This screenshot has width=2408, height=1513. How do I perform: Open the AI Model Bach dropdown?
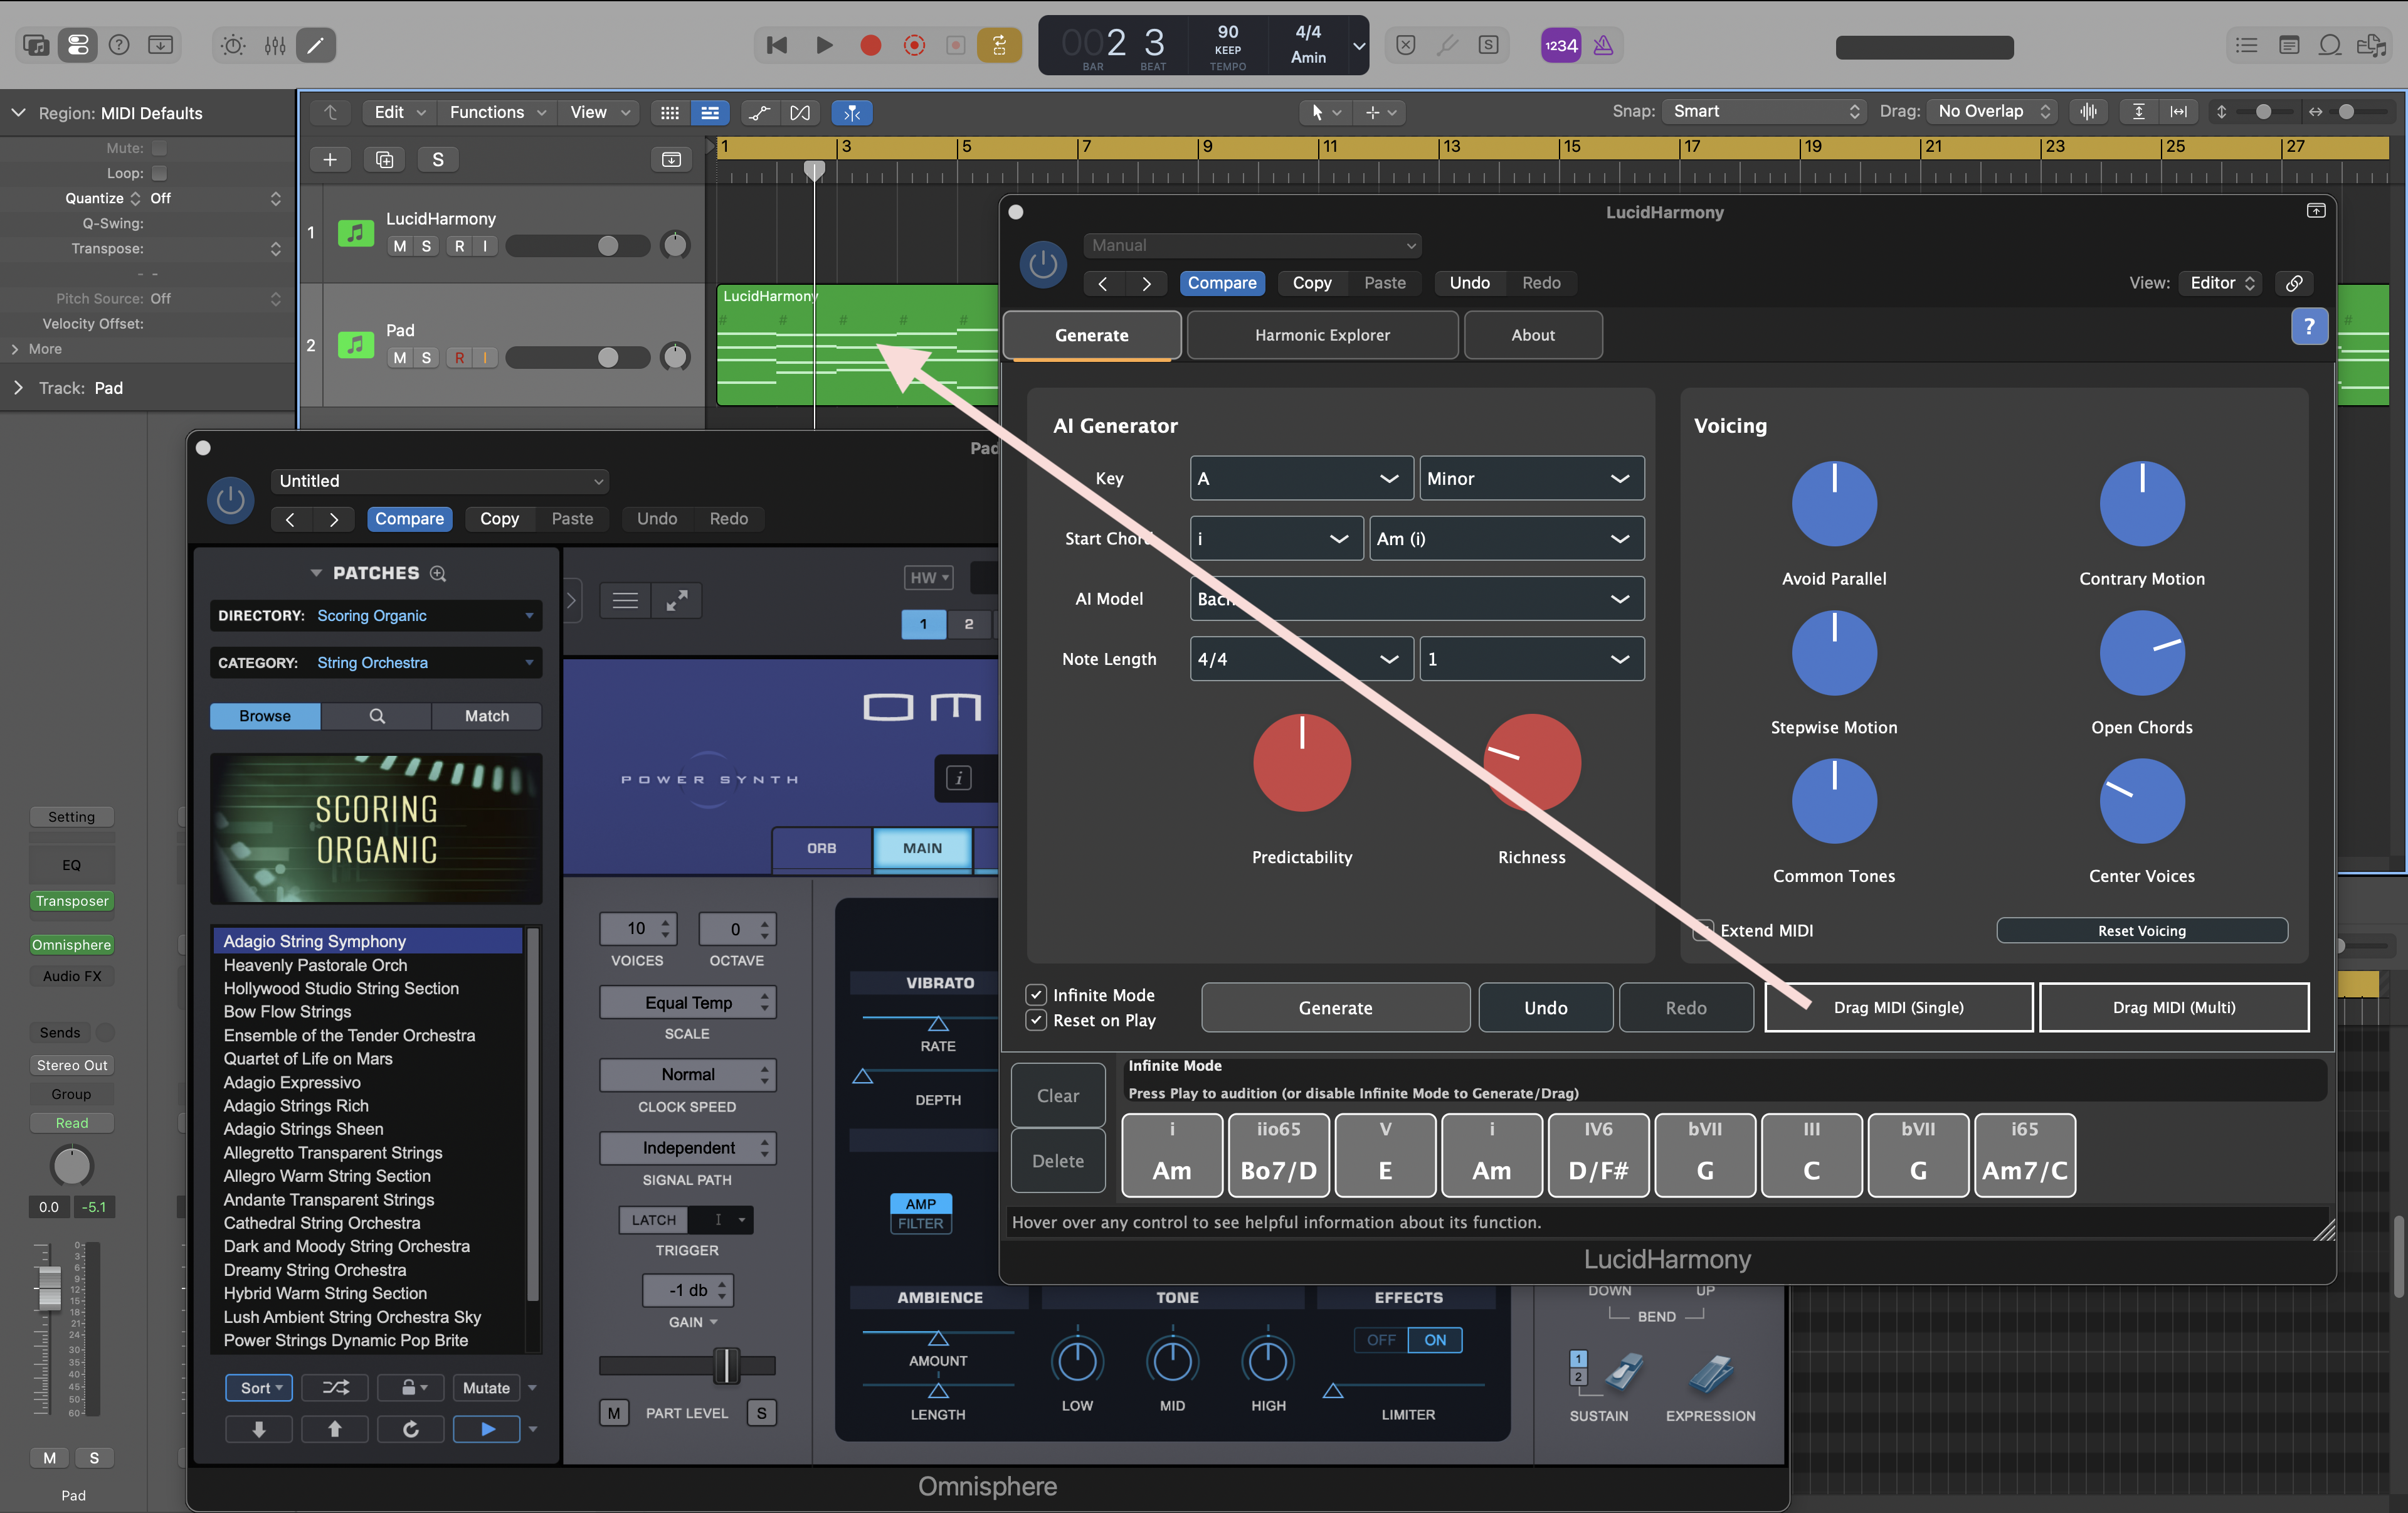coord(1417,598)
